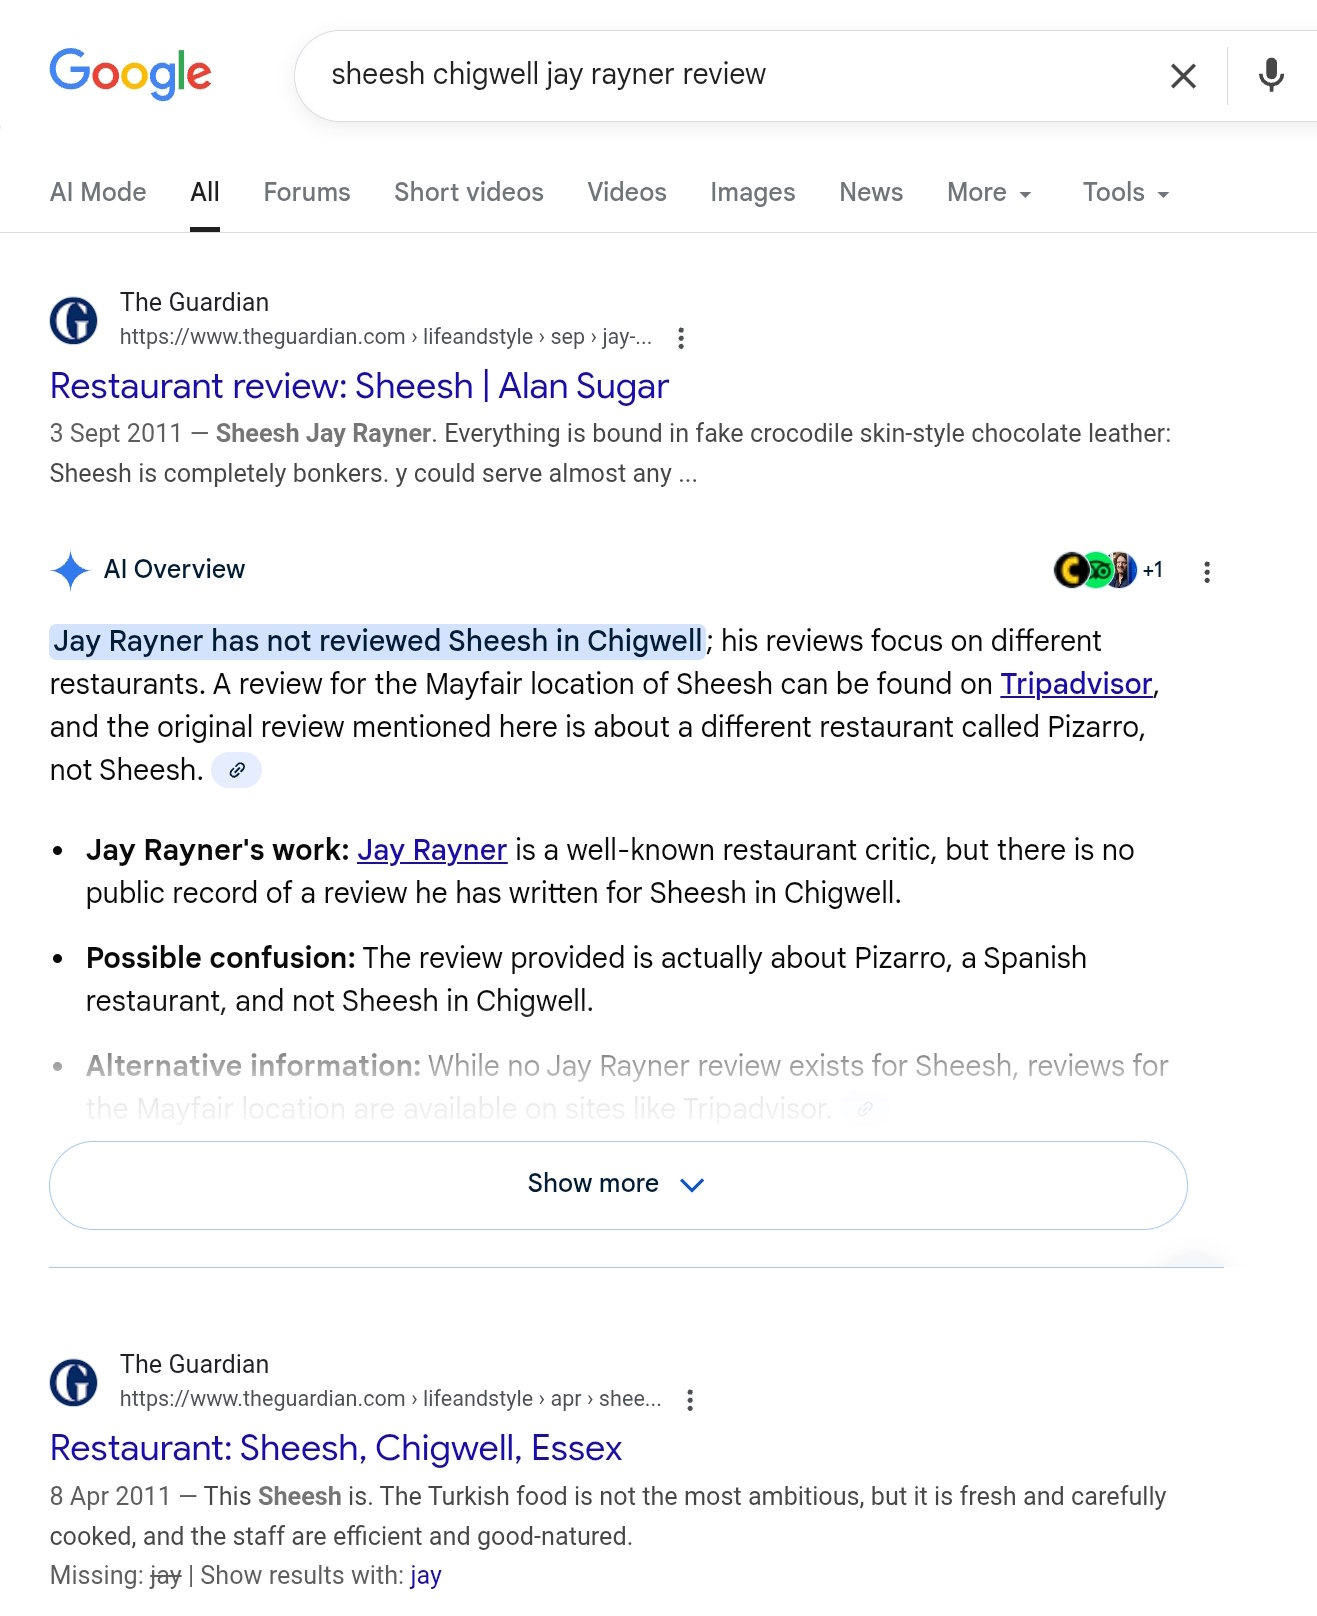Start voice search with the microphone
Screen dimensions: 1317x1616
1271,76
